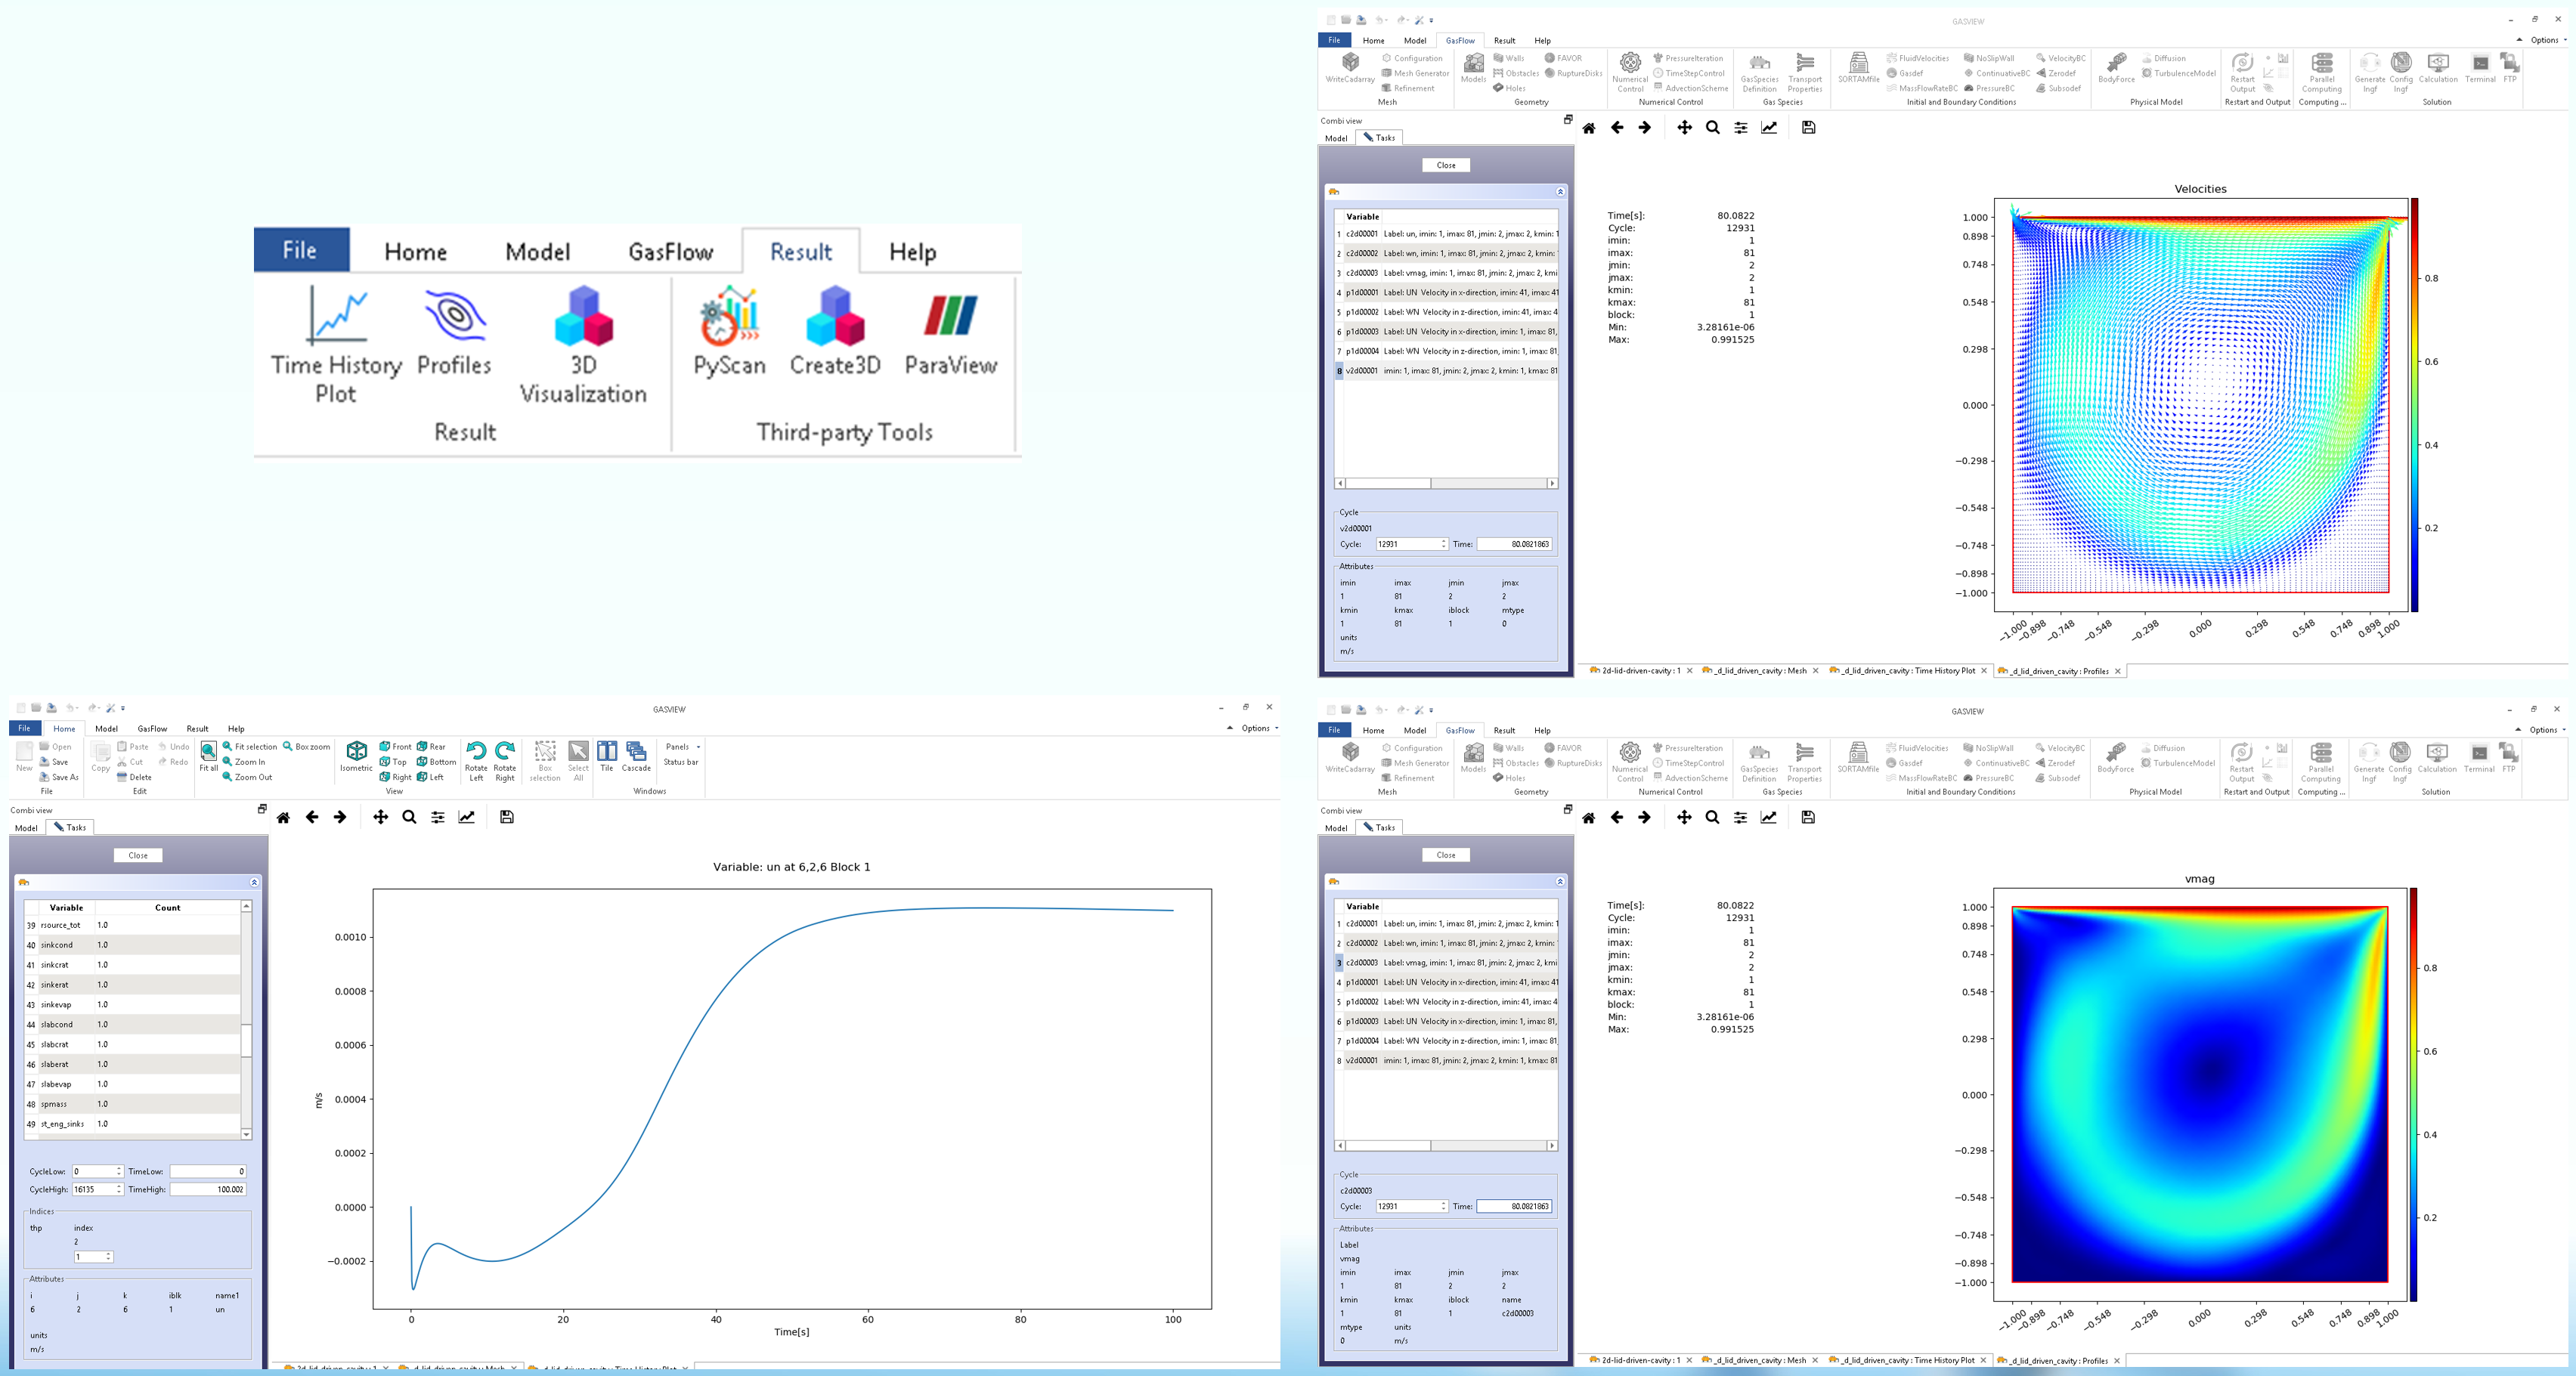Click plot pan tool in bottom-left window
Viewport: 2576px width, 1376px height.
[x=381, y=818]
